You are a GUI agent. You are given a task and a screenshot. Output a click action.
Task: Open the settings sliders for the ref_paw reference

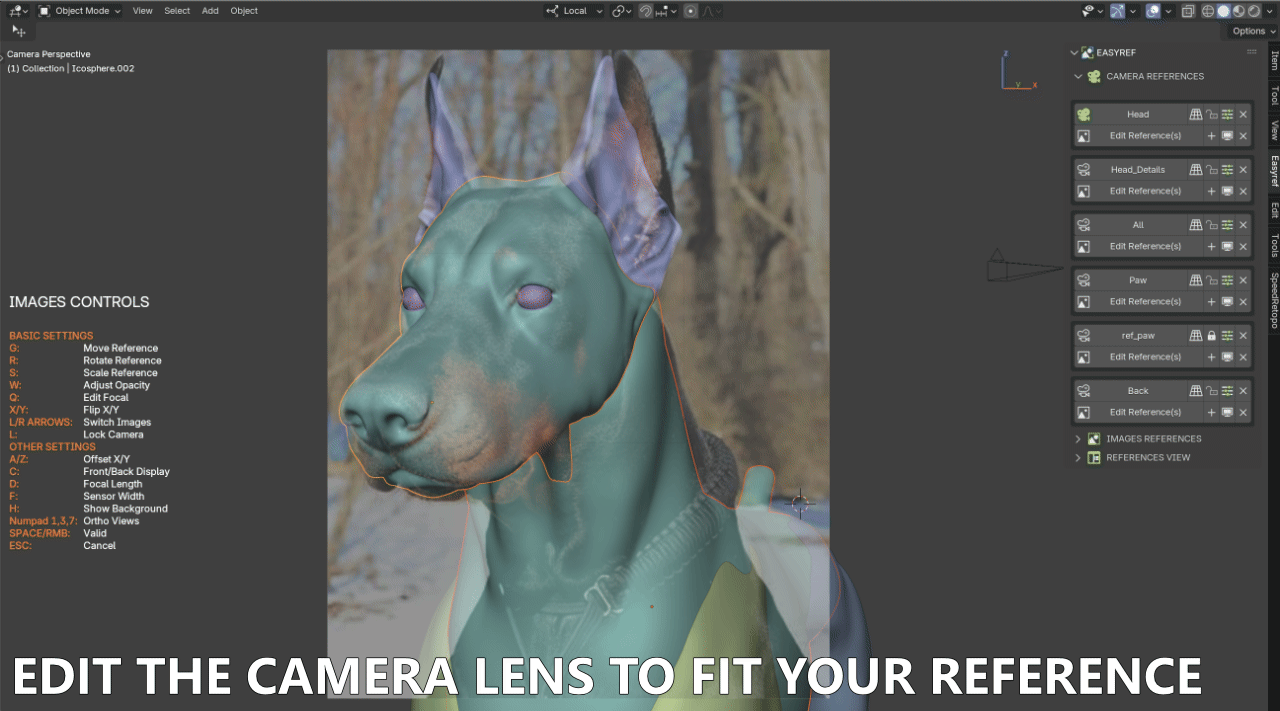[x=1228, y=335]
